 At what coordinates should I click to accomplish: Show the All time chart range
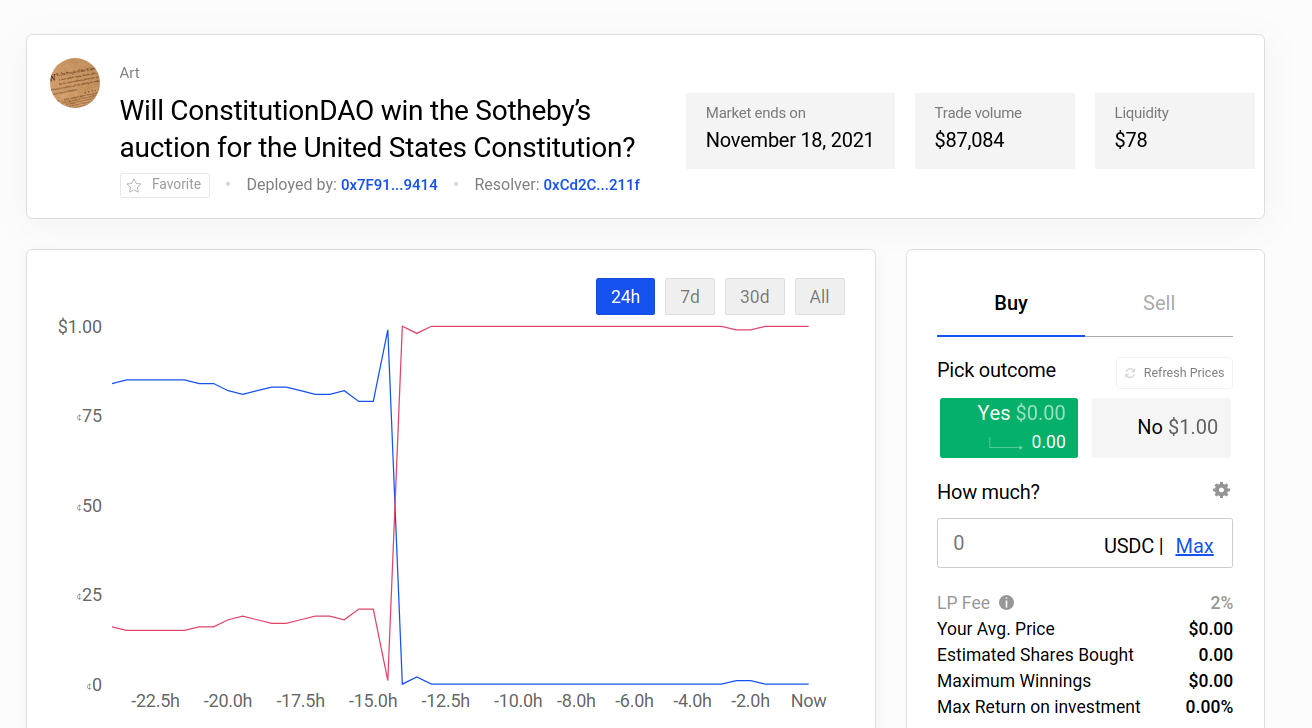click(819, 297)
